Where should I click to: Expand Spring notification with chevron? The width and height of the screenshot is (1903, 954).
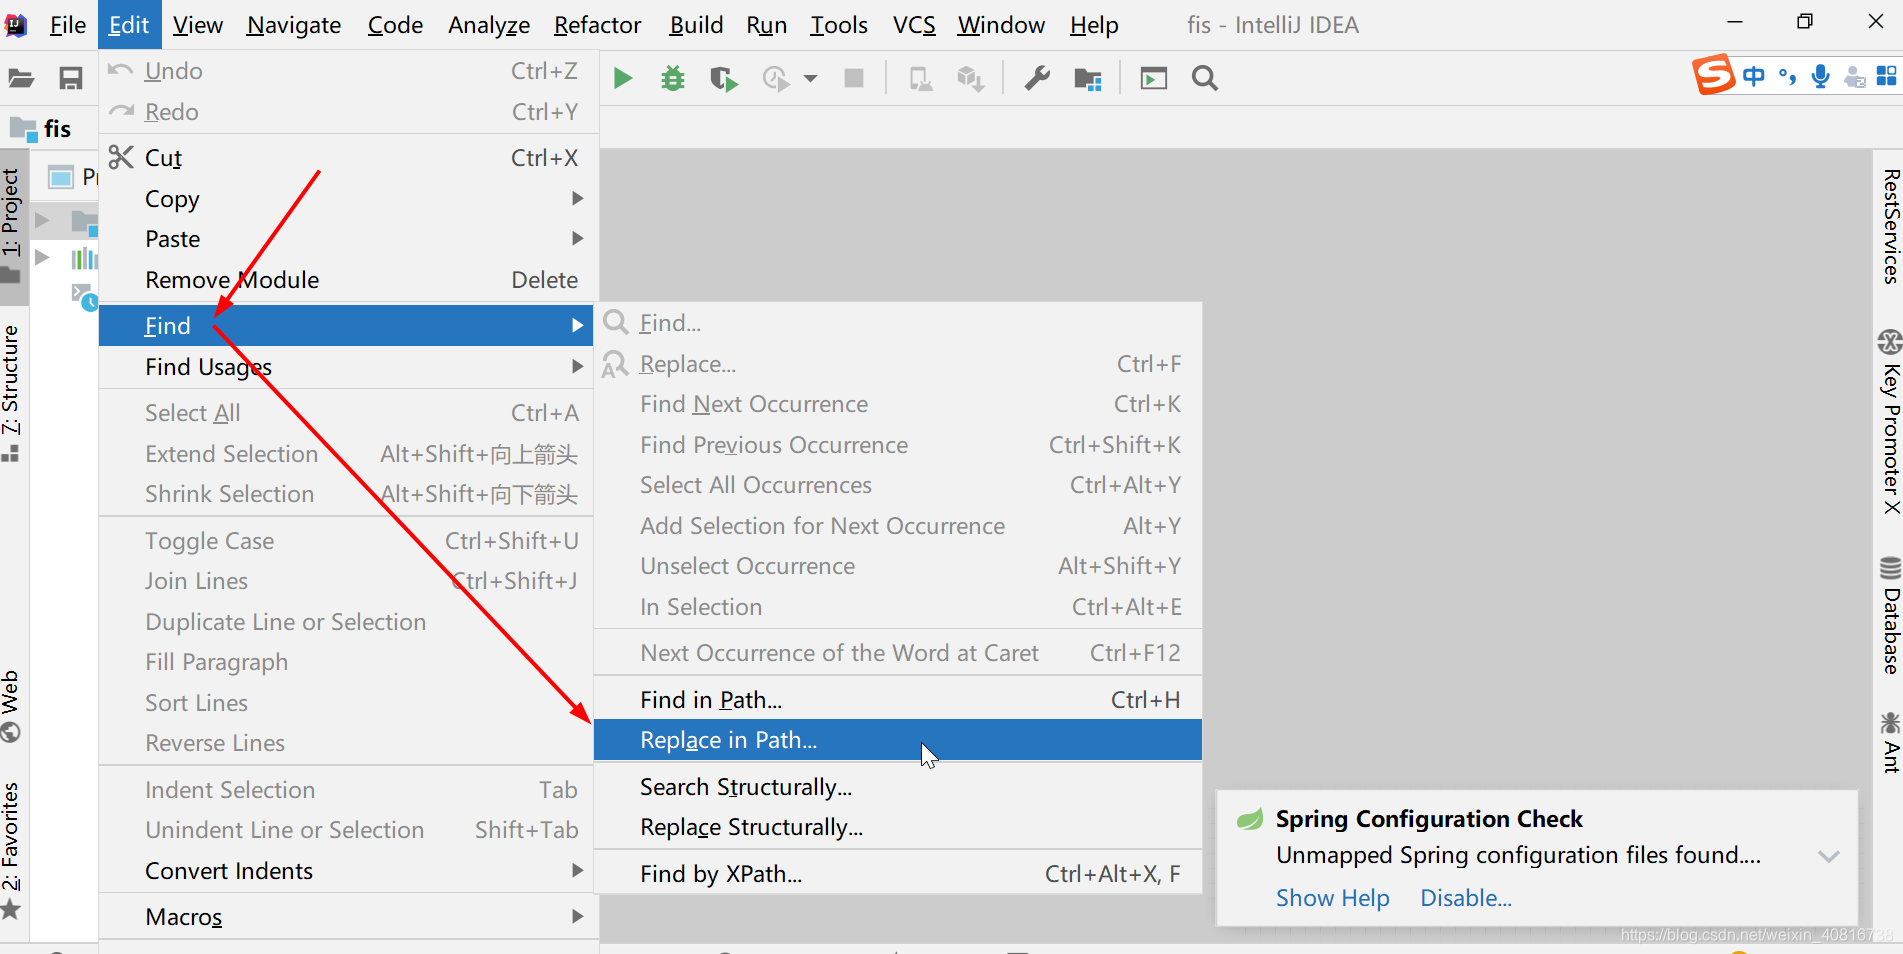point(1828,856)
